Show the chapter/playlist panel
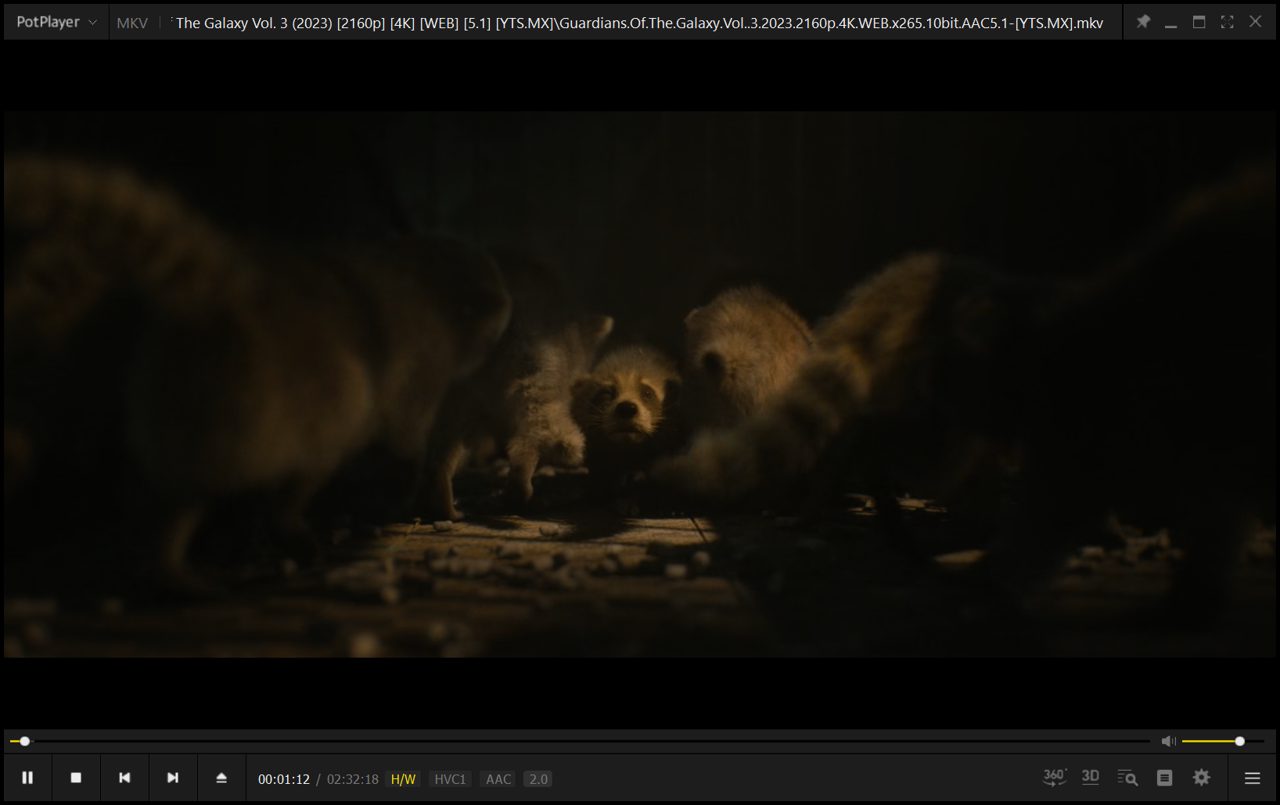Image resolution: width=1280 pixels, height=805 pixels. [1164, 778]
